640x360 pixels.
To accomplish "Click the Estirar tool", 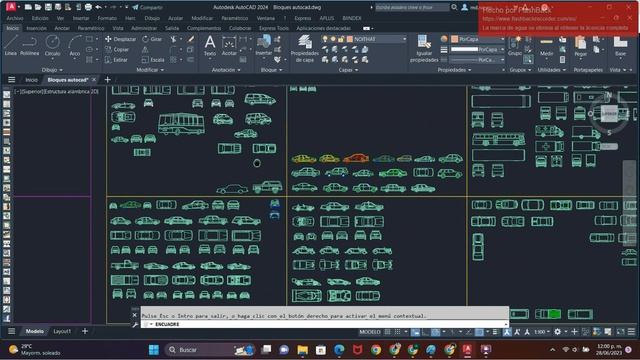I will point(116,60).
